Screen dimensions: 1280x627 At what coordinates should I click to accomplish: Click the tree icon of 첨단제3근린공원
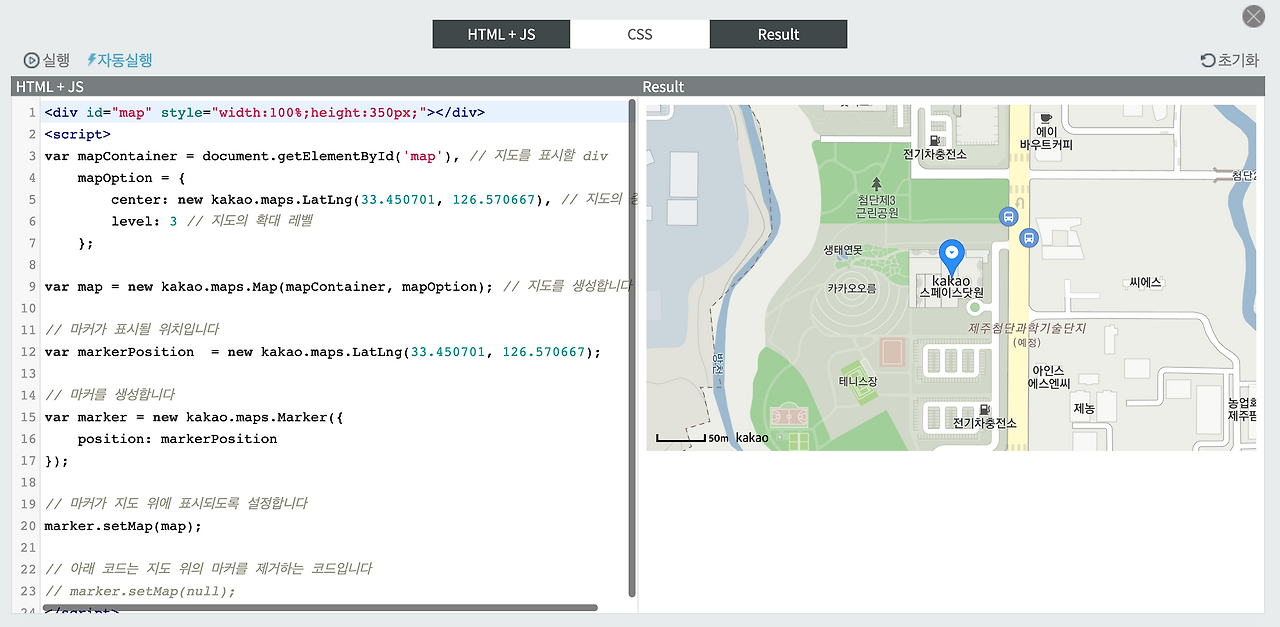pos(877,184)
